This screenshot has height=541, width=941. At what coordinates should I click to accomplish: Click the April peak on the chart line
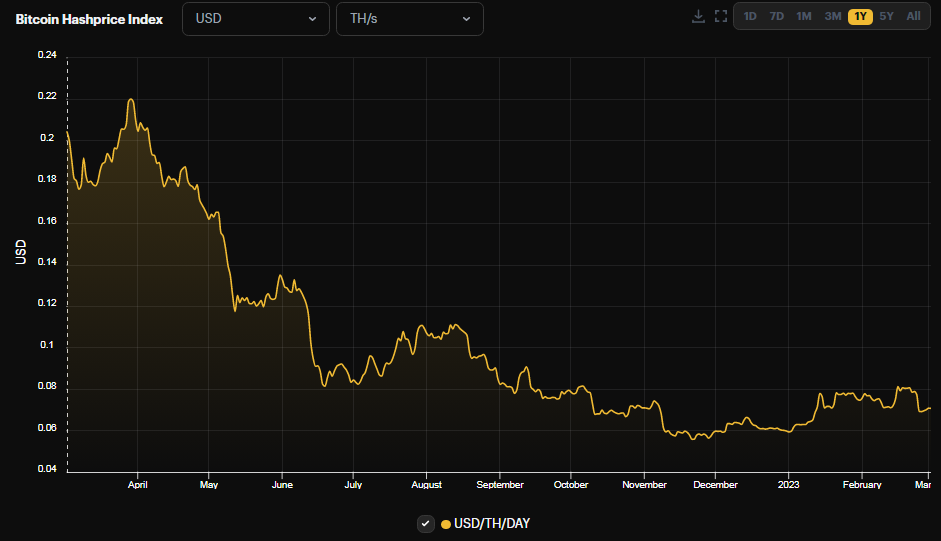(131, 100)
